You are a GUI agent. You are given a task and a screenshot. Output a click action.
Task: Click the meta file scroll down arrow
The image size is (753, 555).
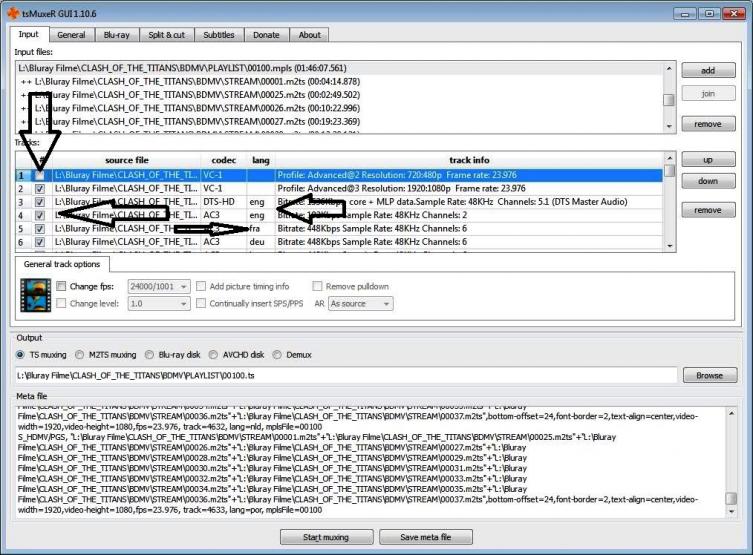click(x=731, y=512)
